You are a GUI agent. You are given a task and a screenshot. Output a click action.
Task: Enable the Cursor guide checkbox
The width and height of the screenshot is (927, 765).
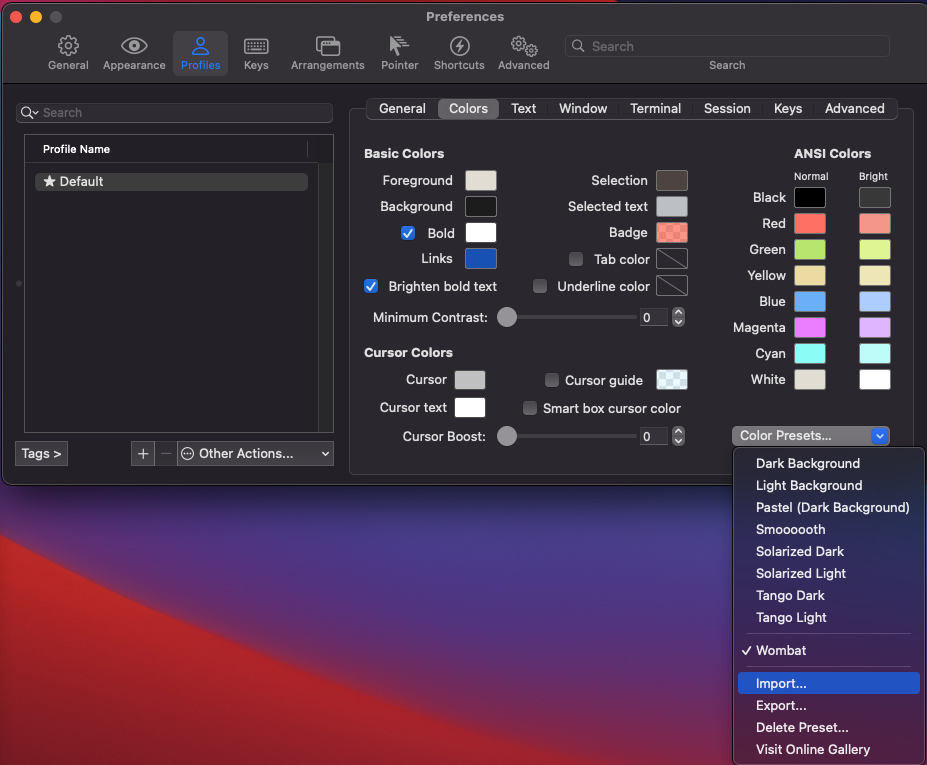point(552,380)
